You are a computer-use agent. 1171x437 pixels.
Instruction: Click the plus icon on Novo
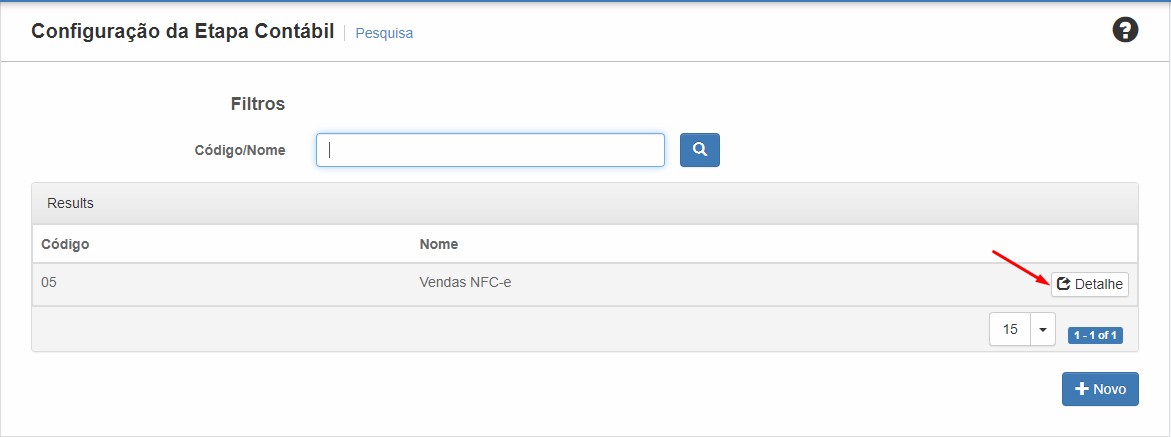pos(1081,389)
